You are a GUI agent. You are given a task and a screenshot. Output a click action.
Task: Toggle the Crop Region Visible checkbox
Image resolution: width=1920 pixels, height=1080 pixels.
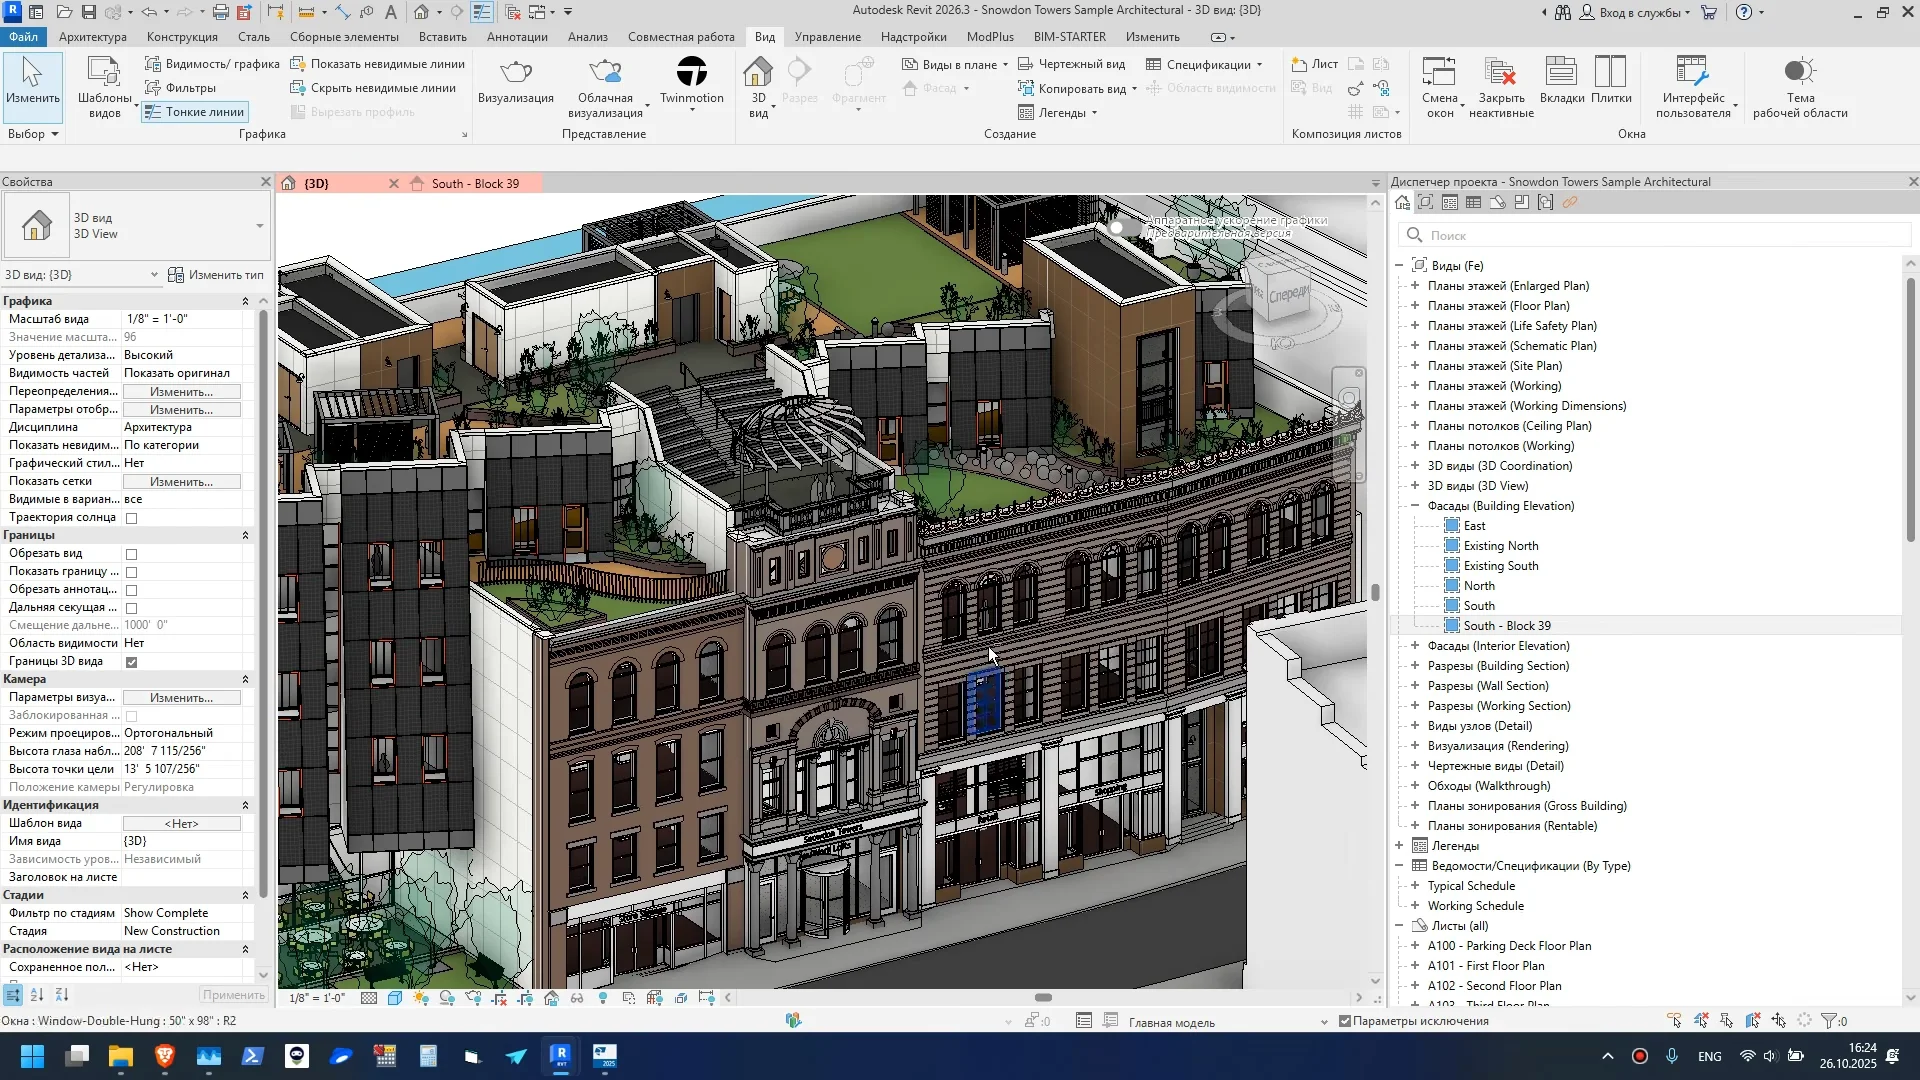pyautogui.click(x=131, y=572)
